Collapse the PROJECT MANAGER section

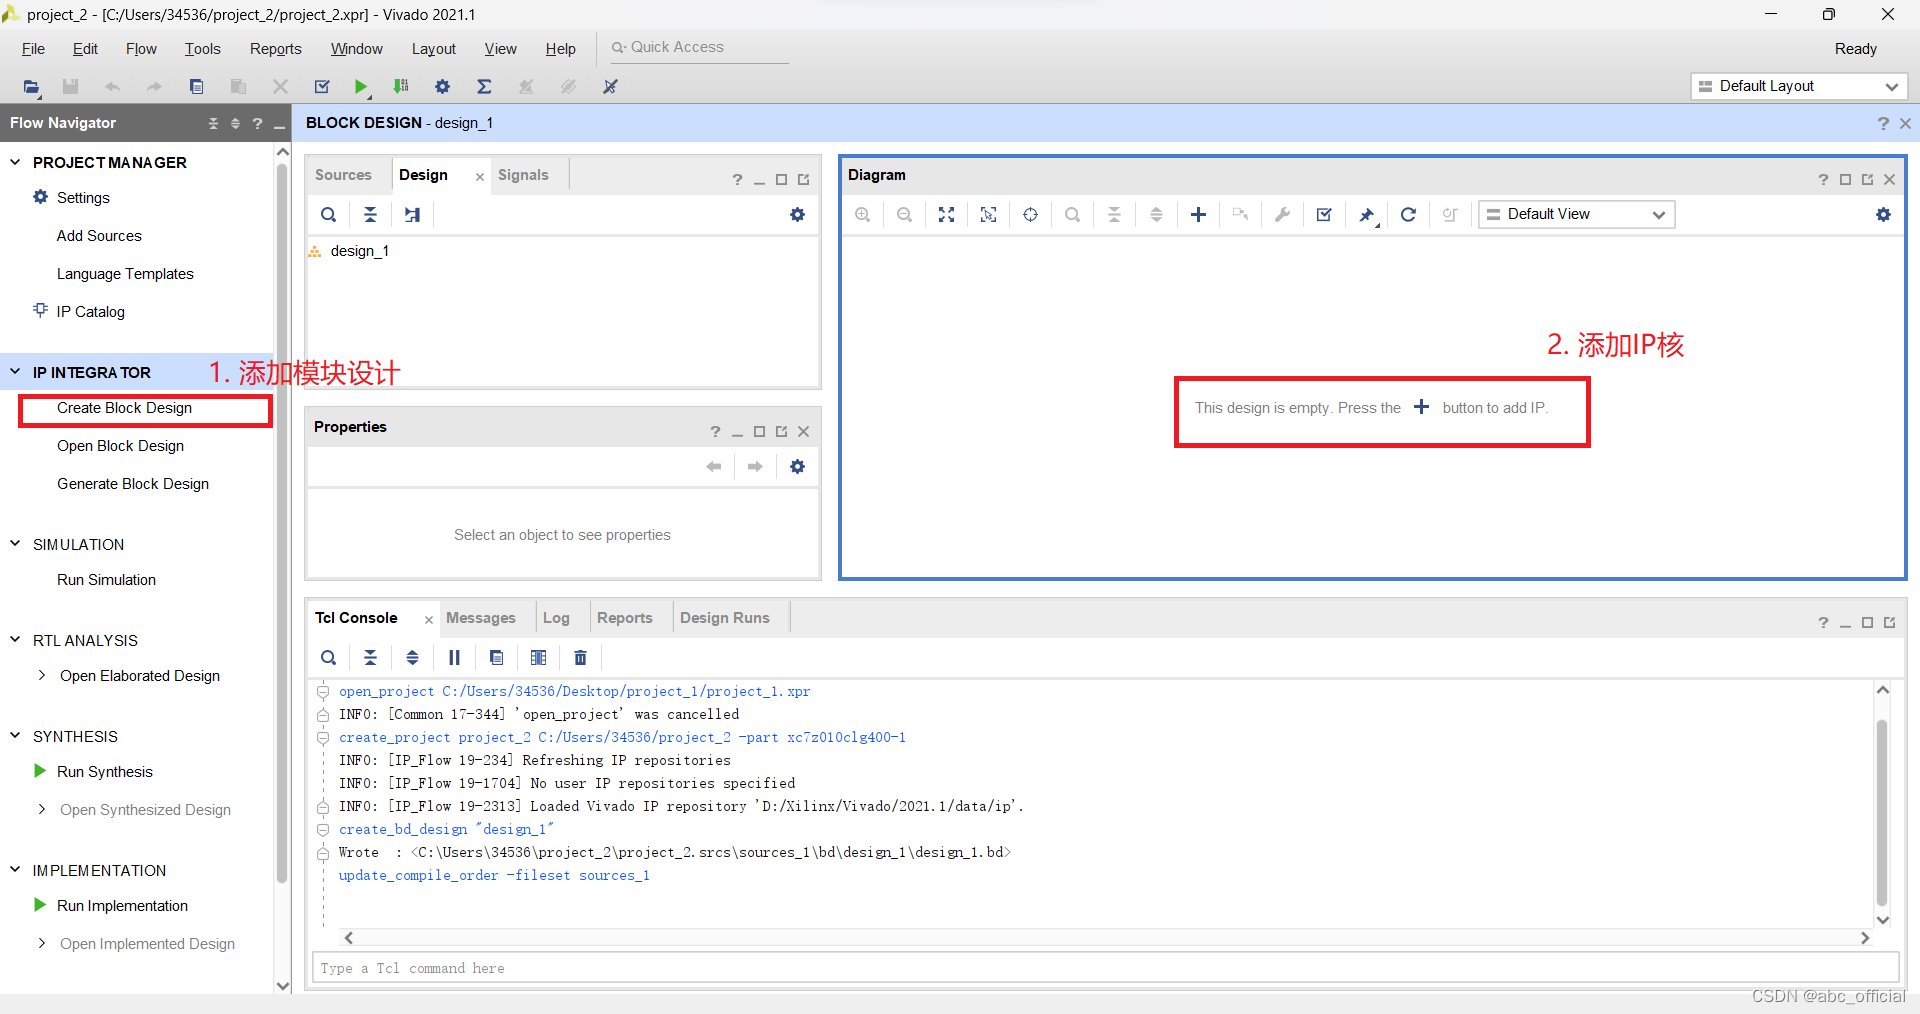pos(15,162)
